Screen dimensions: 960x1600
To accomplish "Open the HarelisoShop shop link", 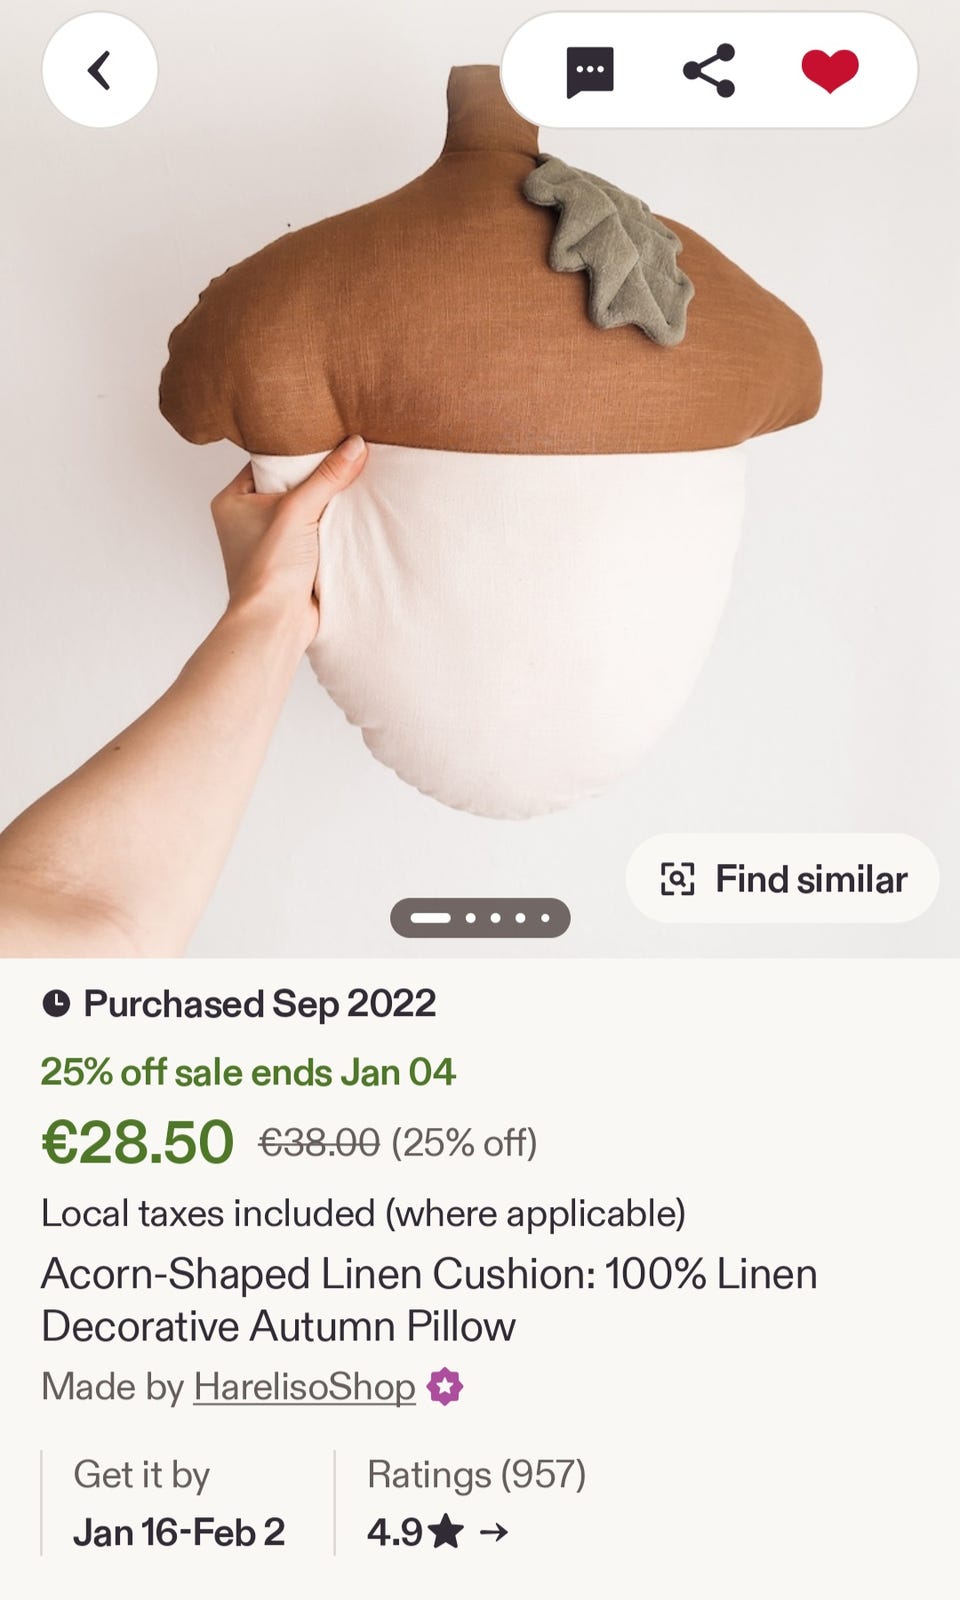I will [x=304, y=1387].
